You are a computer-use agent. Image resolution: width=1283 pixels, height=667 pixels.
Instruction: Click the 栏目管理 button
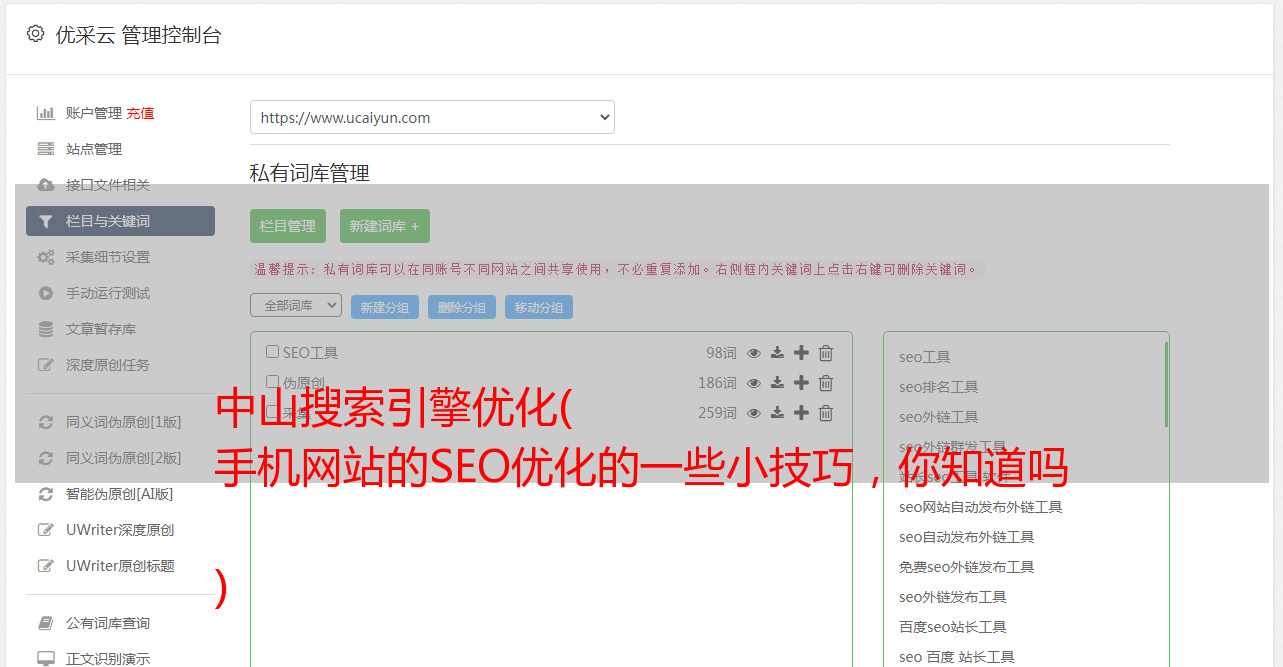coord(288,226)
